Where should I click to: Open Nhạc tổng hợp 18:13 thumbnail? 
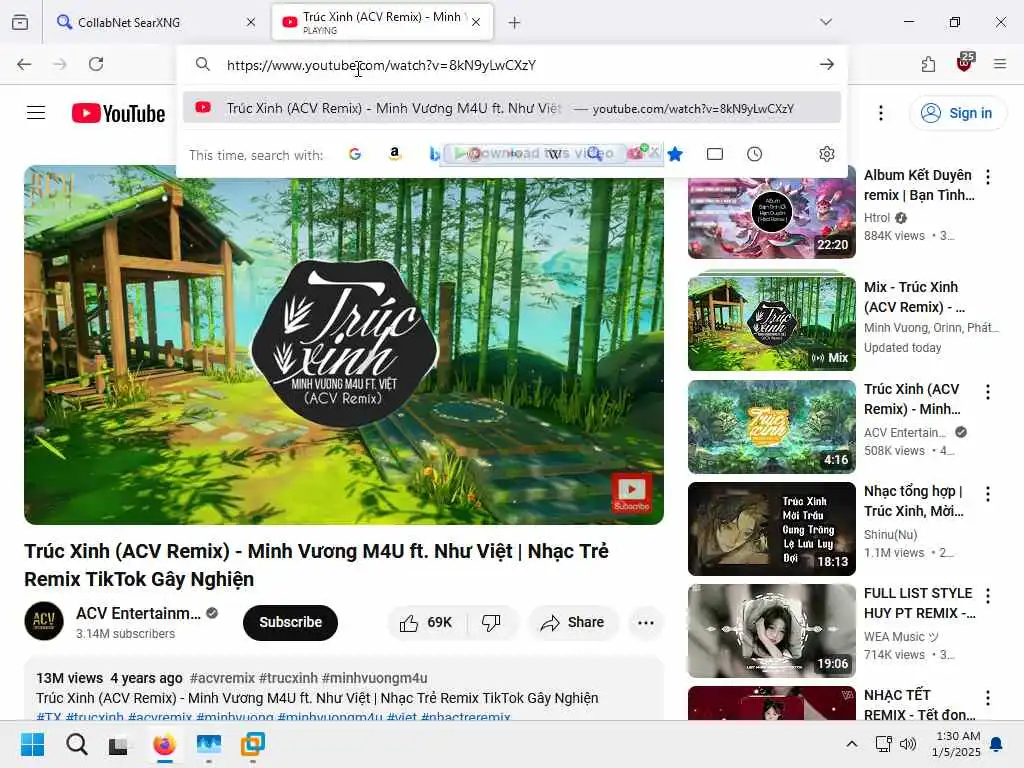[772, 529]
